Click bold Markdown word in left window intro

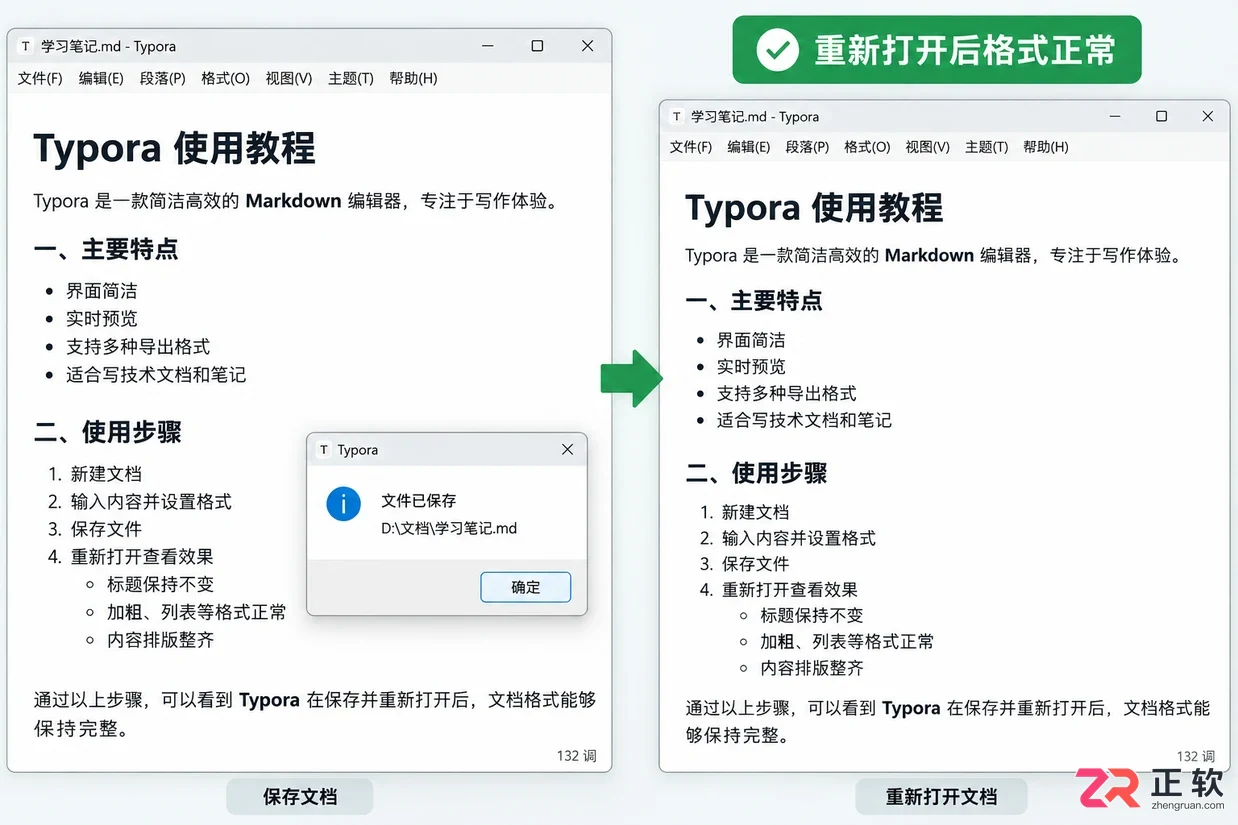pos(294,201)
